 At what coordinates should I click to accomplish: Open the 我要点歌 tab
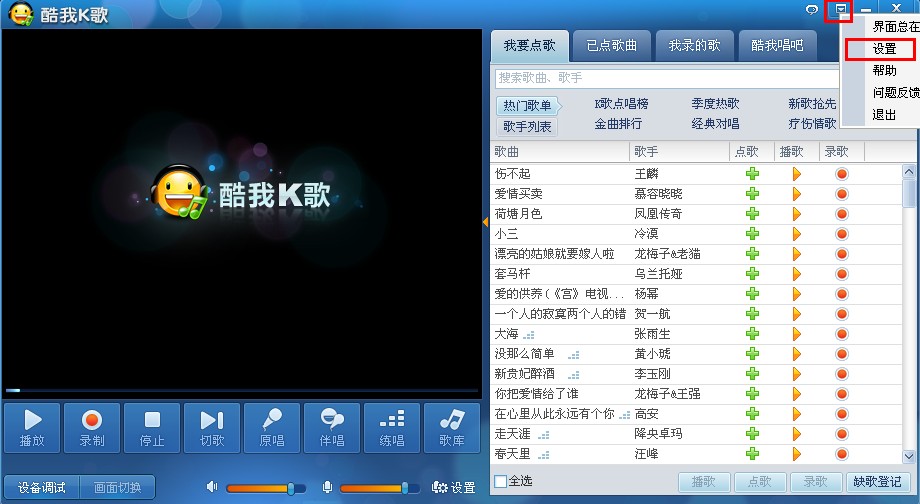point(529,46)
